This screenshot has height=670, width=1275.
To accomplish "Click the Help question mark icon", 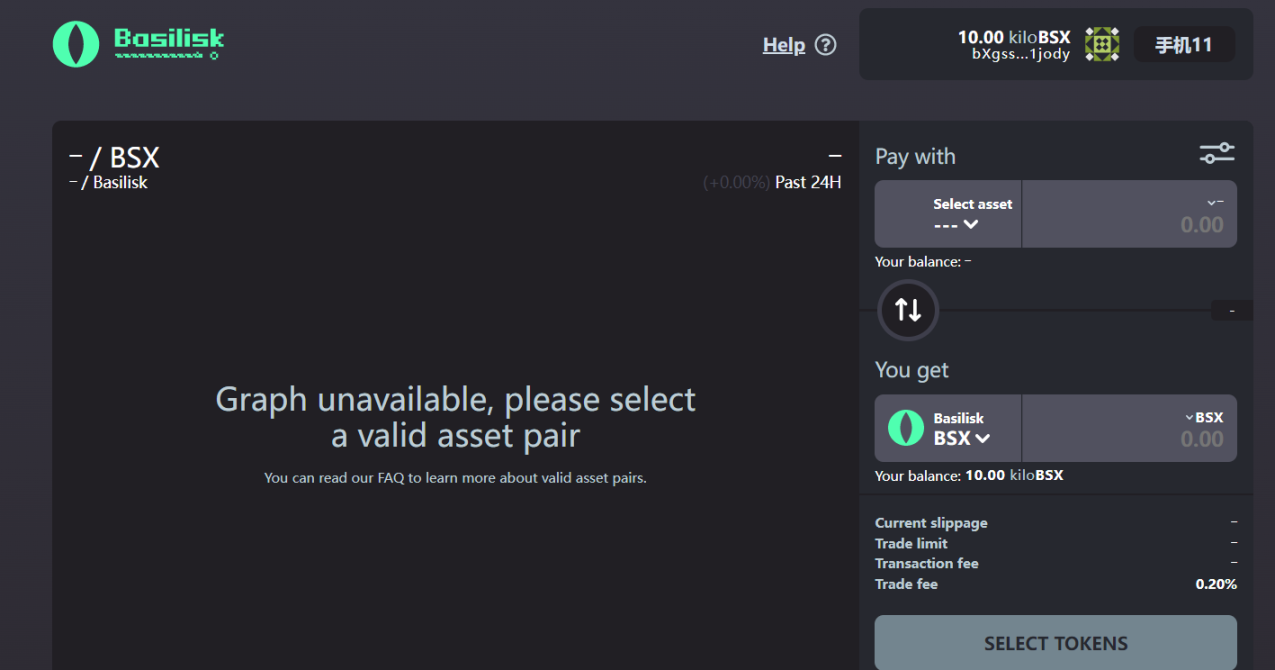I will pos(825,45).
